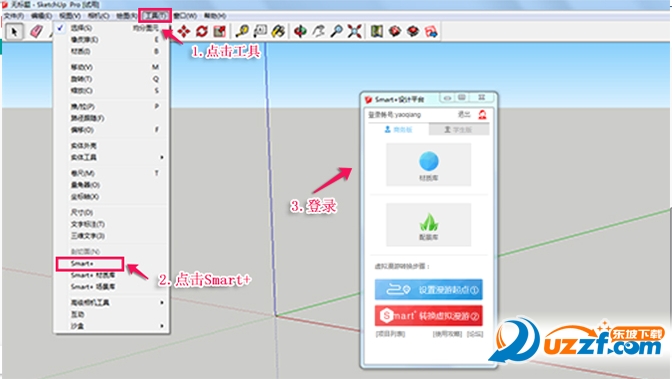Expand the 沙盒 submenu
Viewport: 672px width, 379px height.
coord(111,326)
